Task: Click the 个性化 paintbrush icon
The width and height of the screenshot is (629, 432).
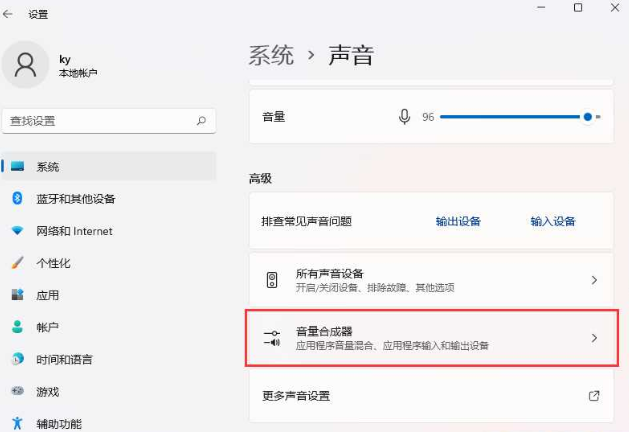Action: (17, 263)
